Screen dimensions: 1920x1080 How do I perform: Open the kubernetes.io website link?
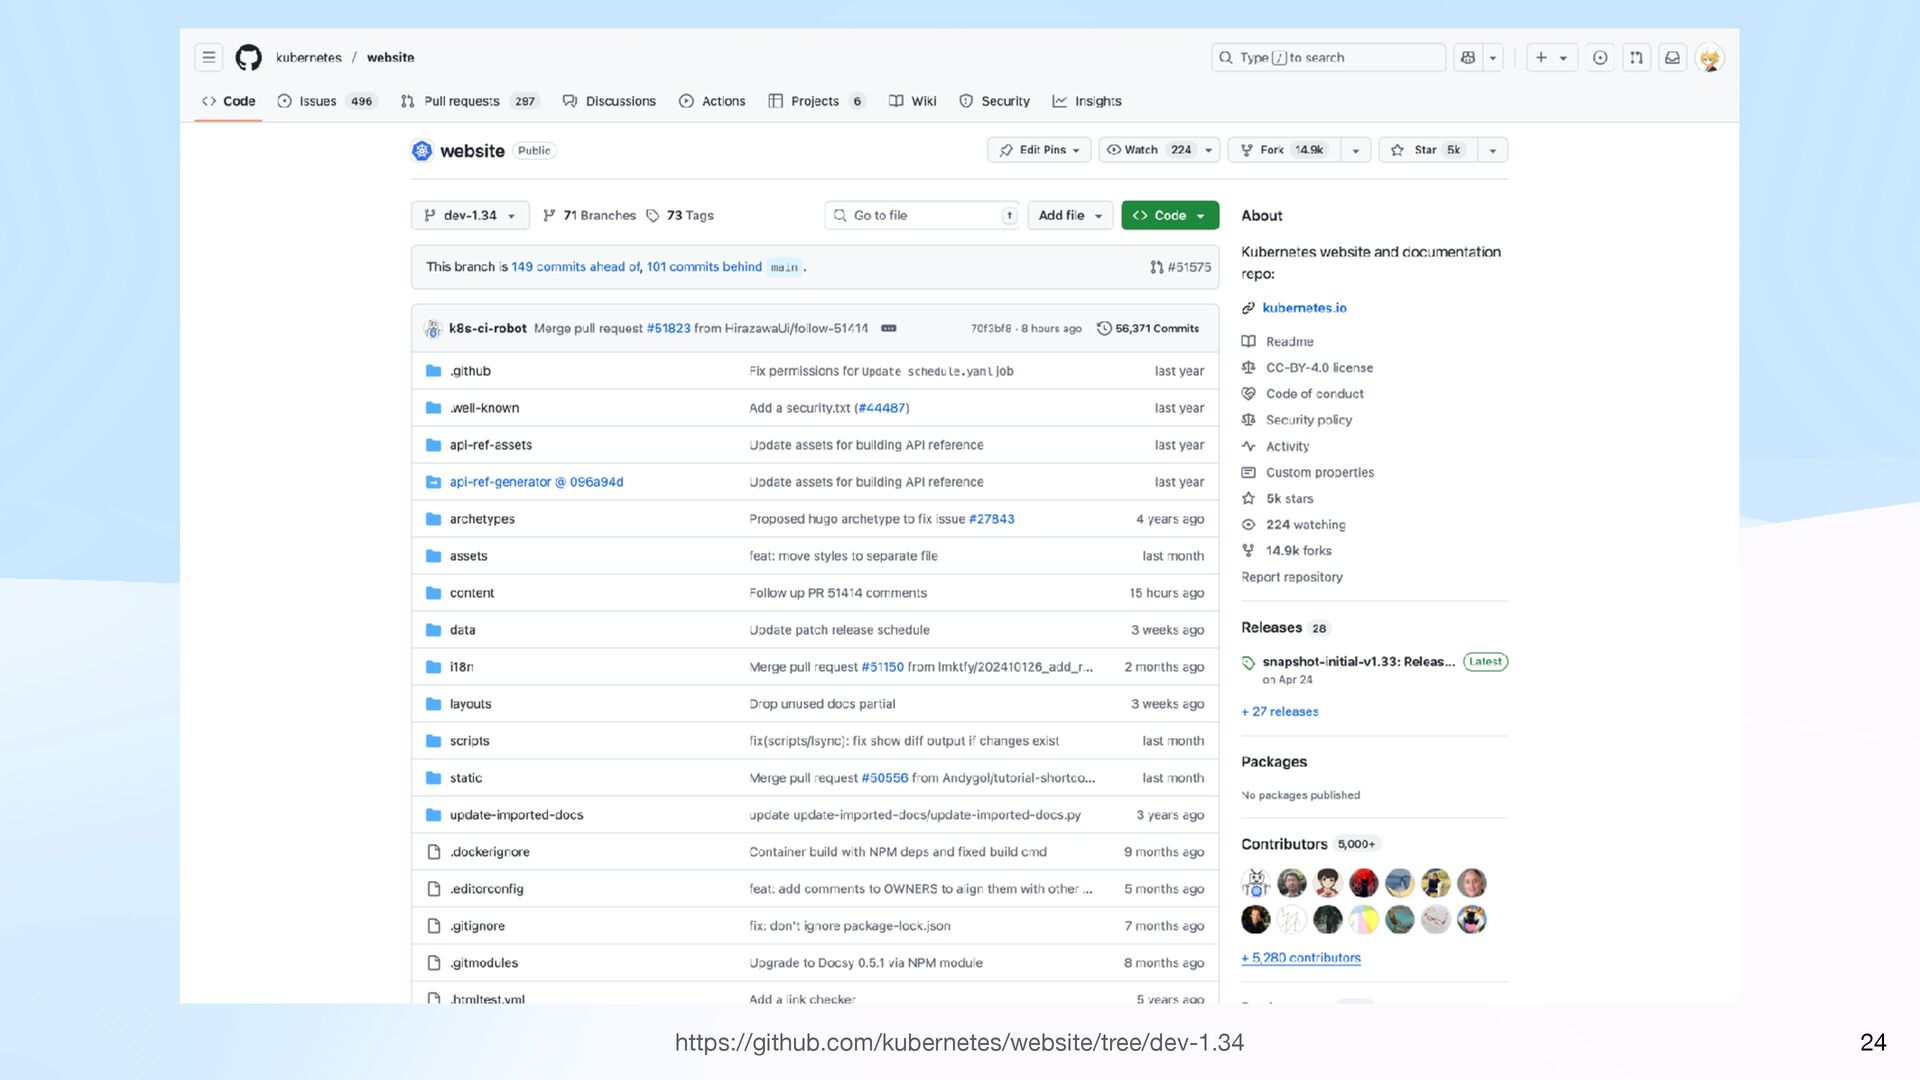click(x=1304, y=308)
